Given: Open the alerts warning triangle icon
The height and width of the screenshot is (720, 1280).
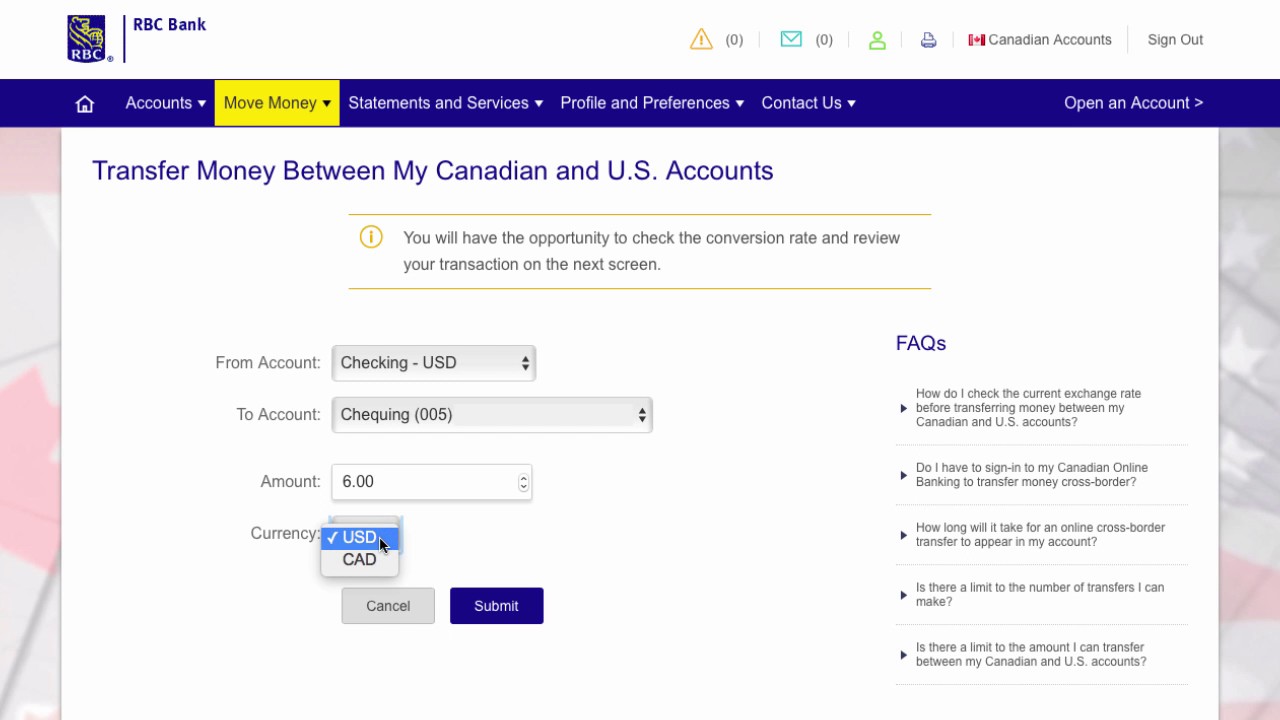Looking at the screenshot, I should pos(701,40).
